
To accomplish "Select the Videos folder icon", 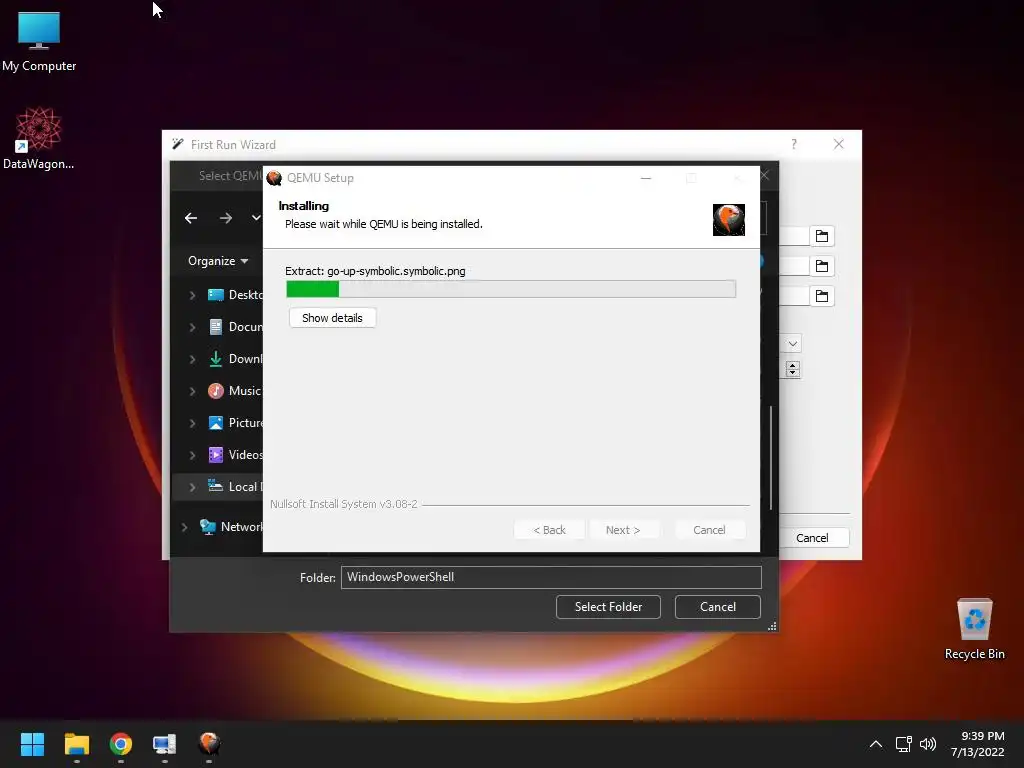I will pos(216,455).
